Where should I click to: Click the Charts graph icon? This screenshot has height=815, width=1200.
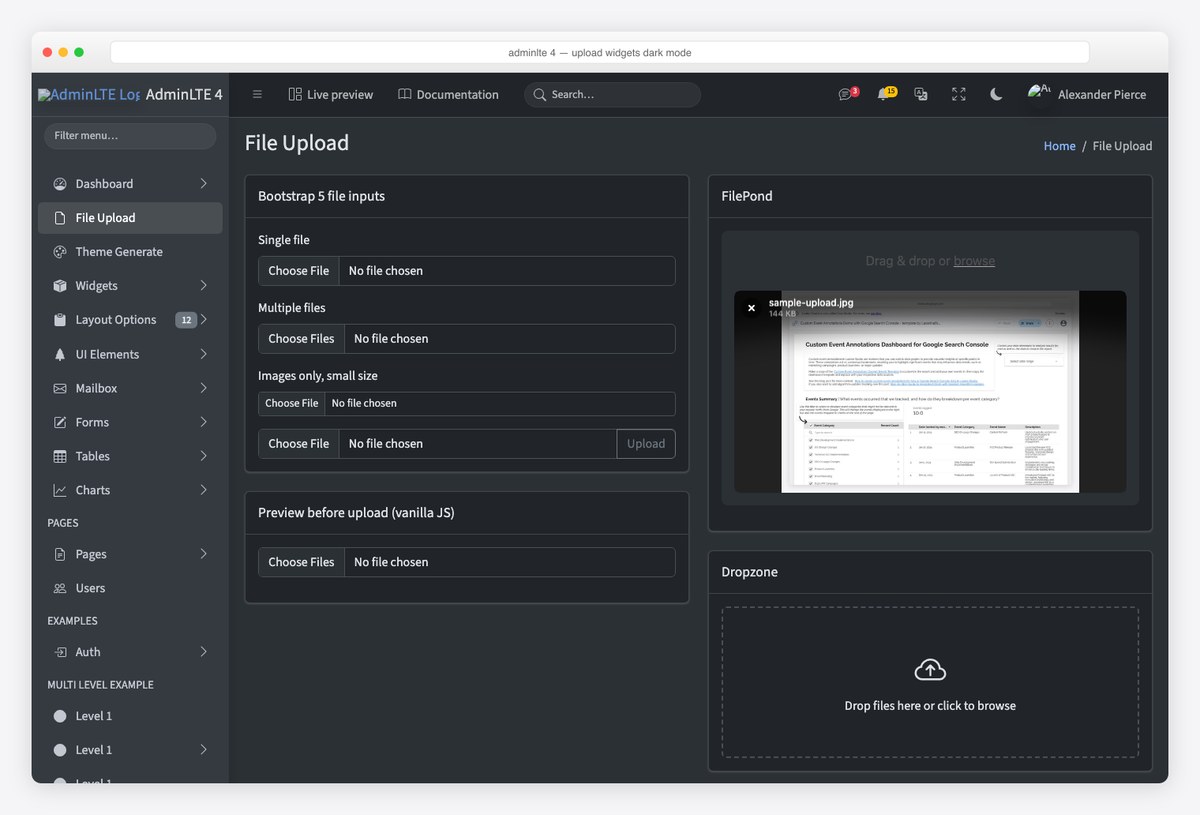pos(60,490)
